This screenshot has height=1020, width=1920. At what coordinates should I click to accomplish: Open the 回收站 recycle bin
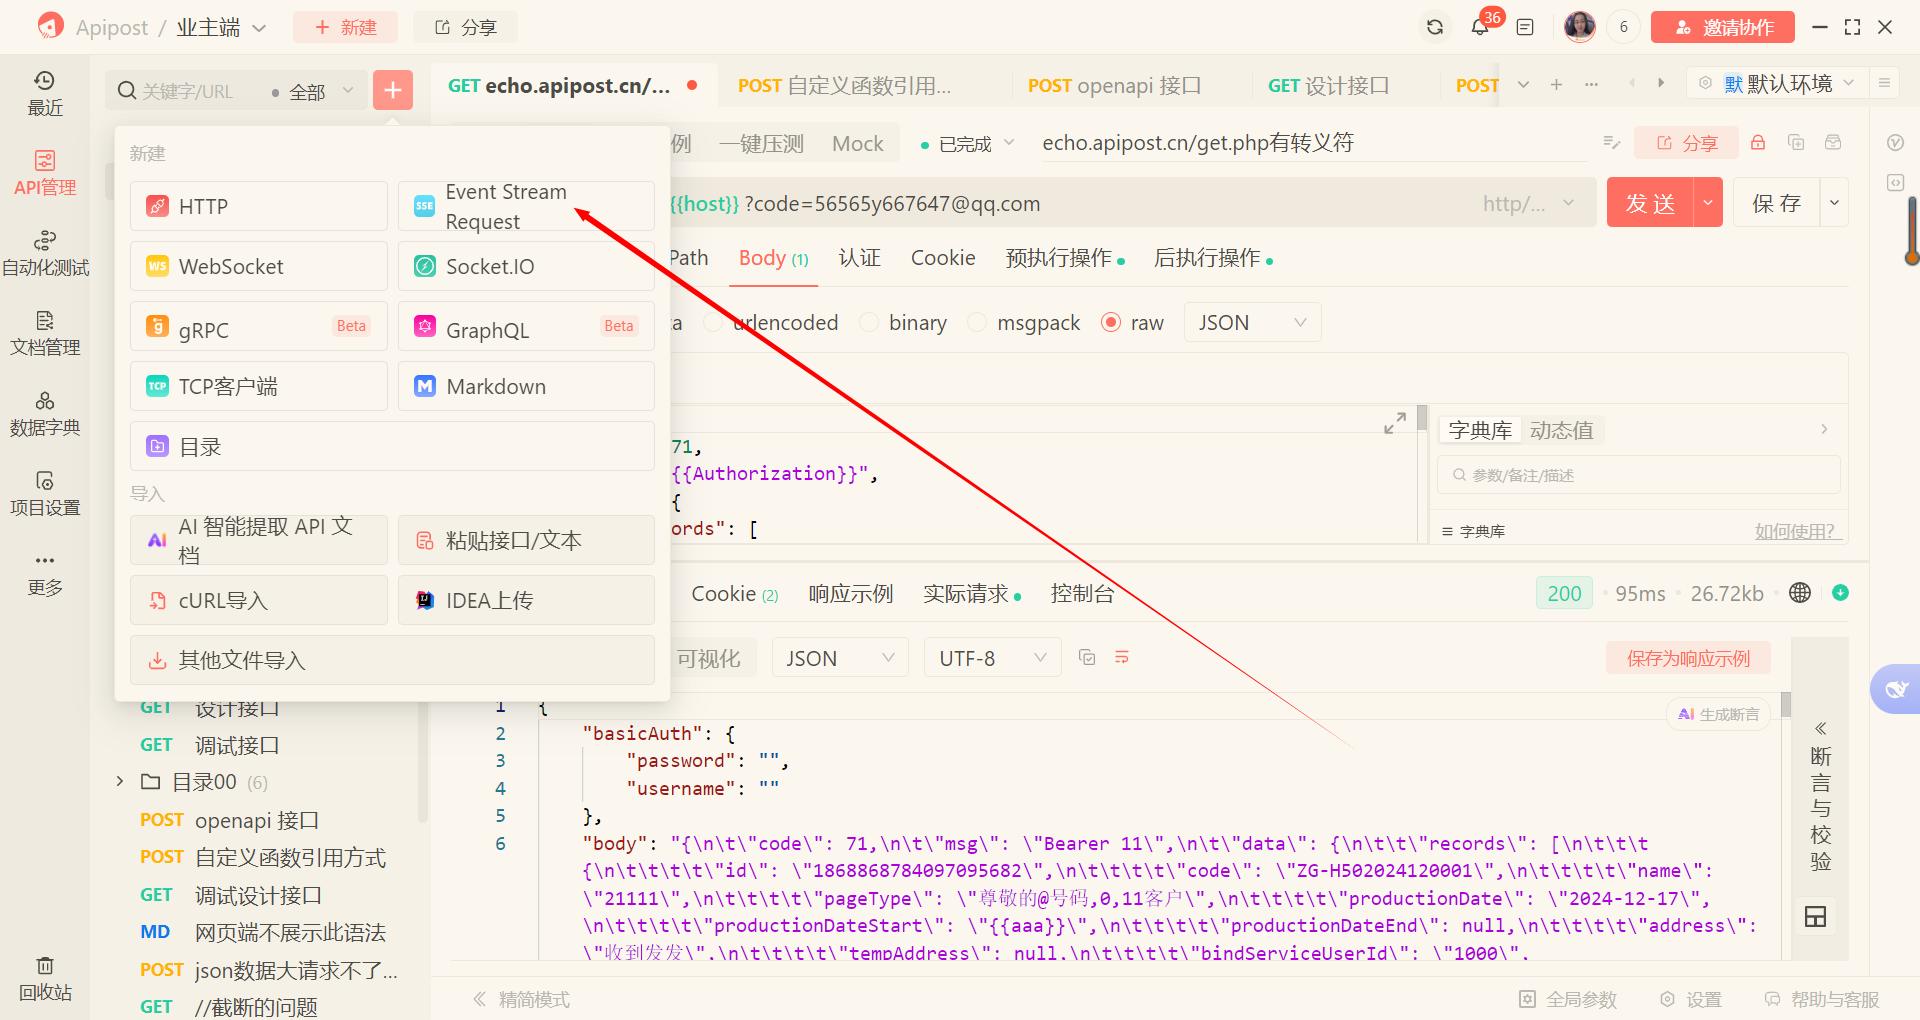pyautogui.click(x=45, y=978)
